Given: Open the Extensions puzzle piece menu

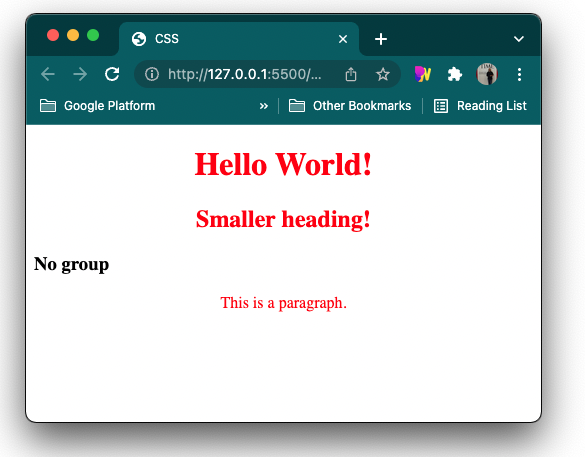Looking at the screenshot, I should click(x=454, y=74).
